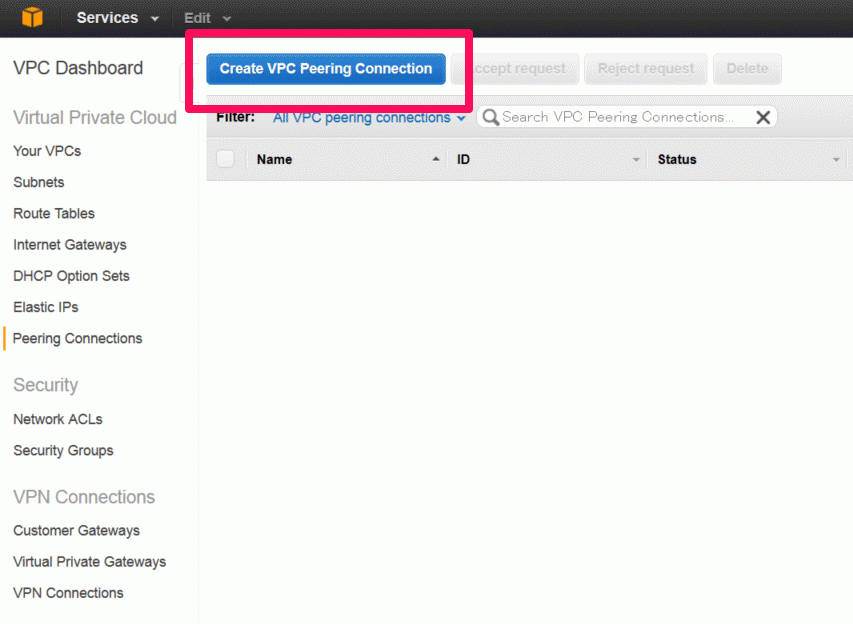Click the Accept request button
This screenshot has width=853, height=624.
(515, 69)
